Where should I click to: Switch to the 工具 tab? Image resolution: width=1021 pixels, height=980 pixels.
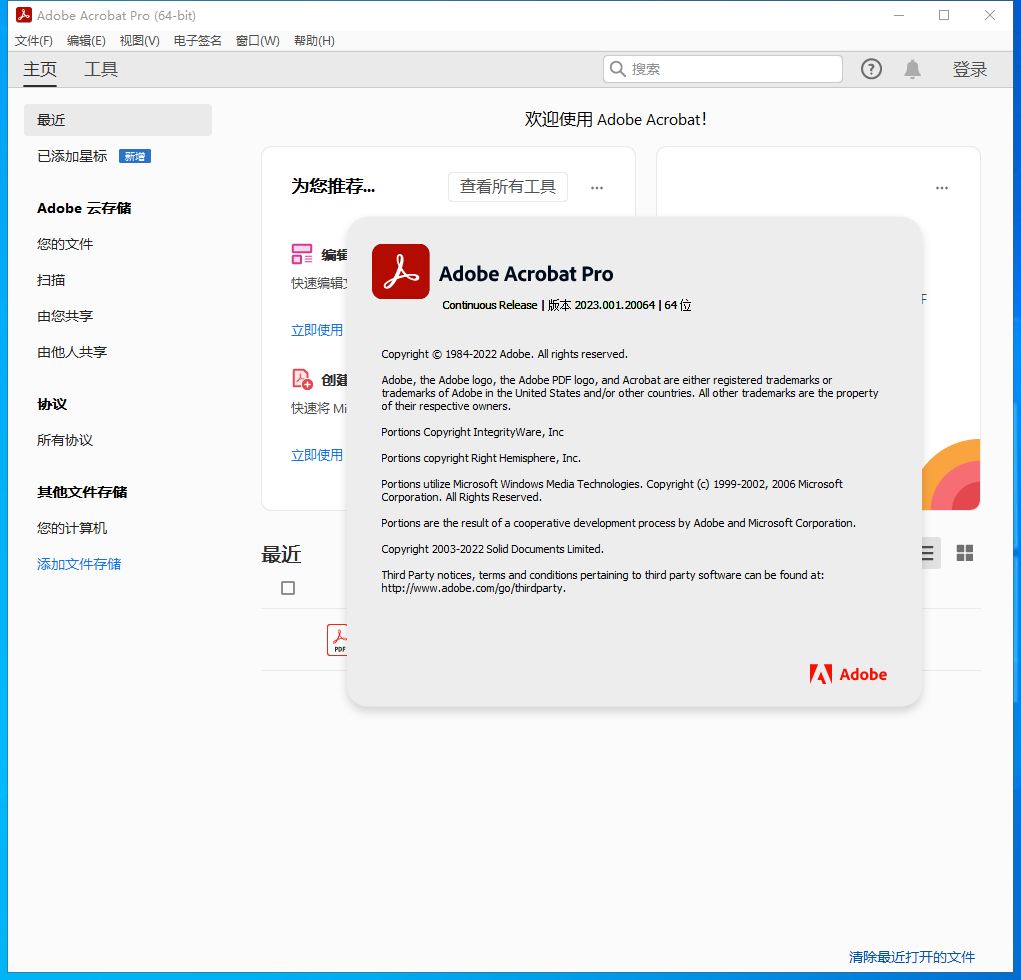(x=100, y=69)
